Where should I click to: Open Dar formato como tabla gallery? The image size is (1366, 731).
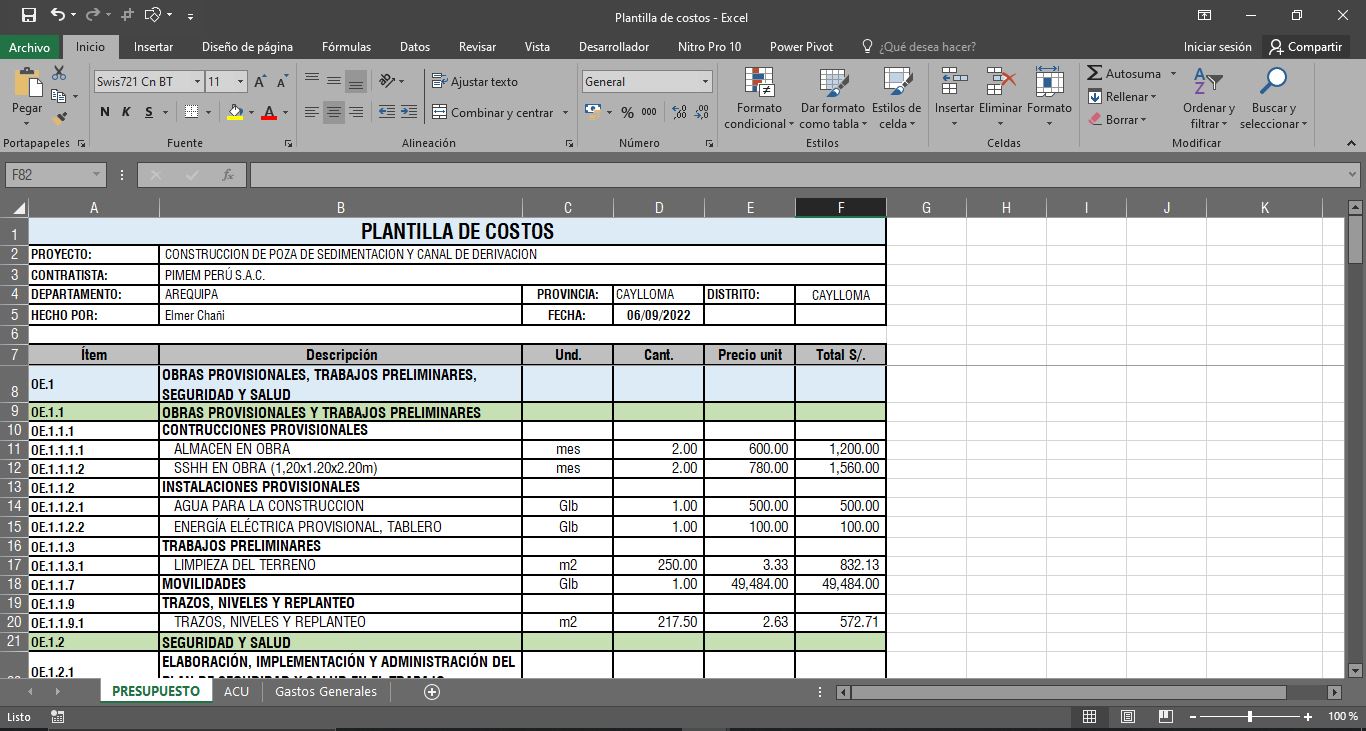tap(832, 98)
